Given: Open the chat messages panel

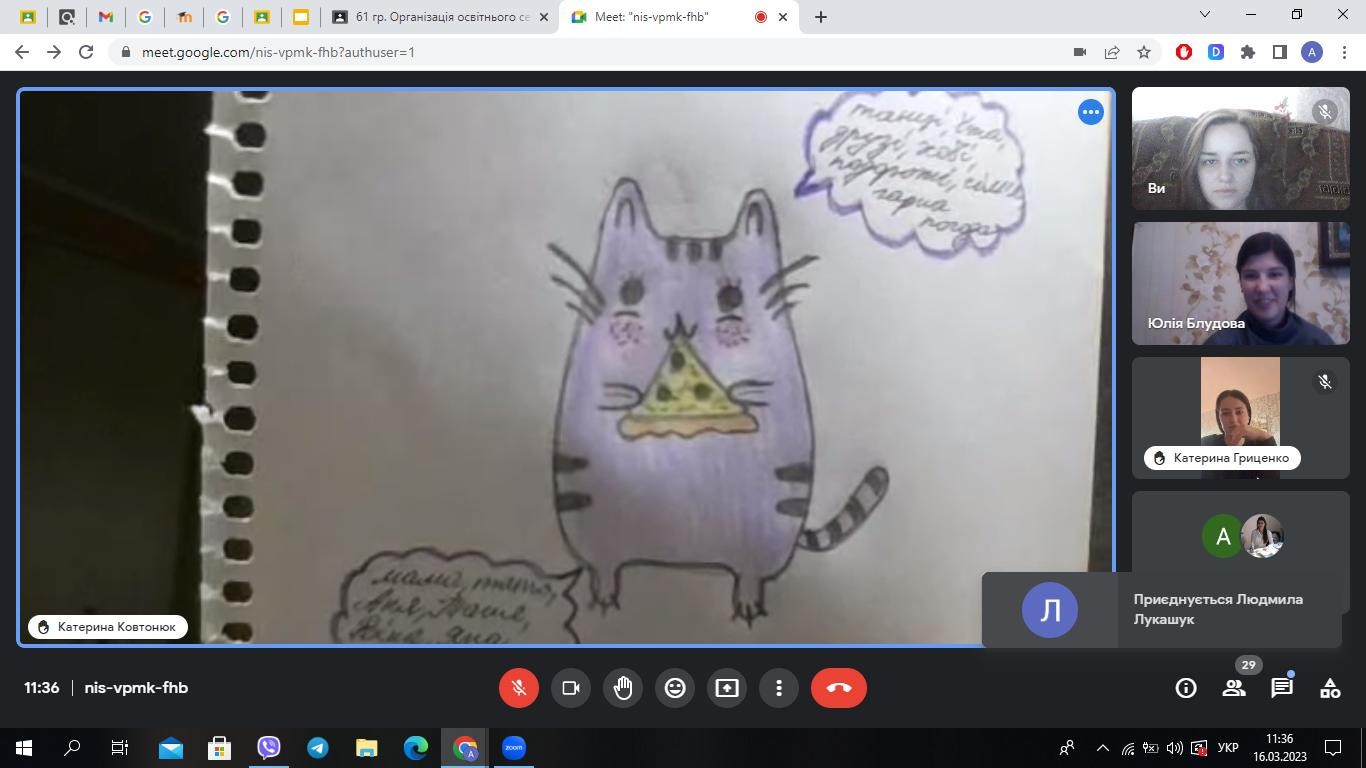Looking at the screenshot, I should point(1282,688).
